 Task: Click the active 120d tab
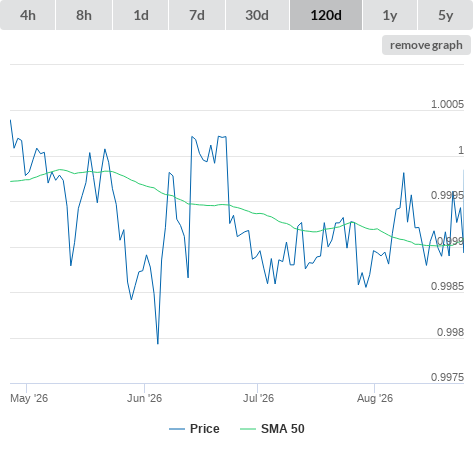326,15
